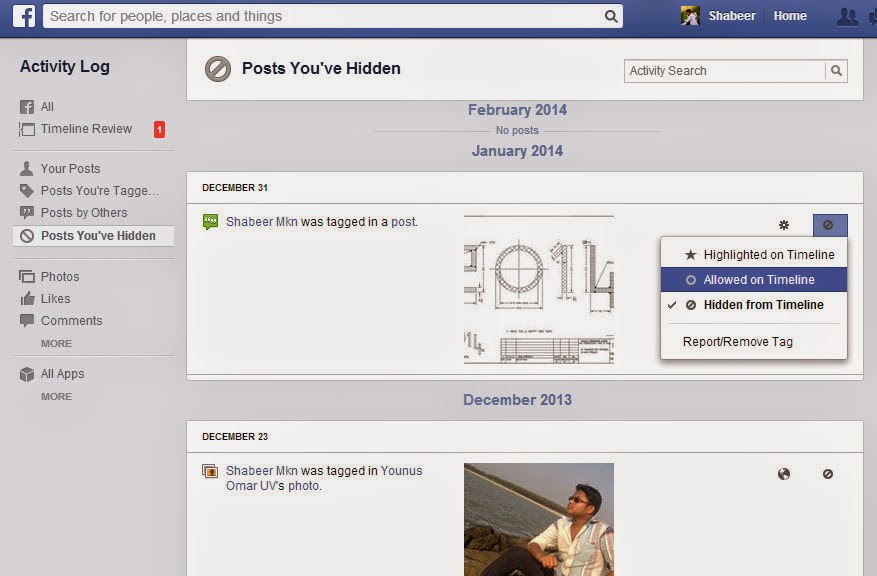Click the Posts You're Tagged tag icon
877x576 pixels.
coord(26,191)
